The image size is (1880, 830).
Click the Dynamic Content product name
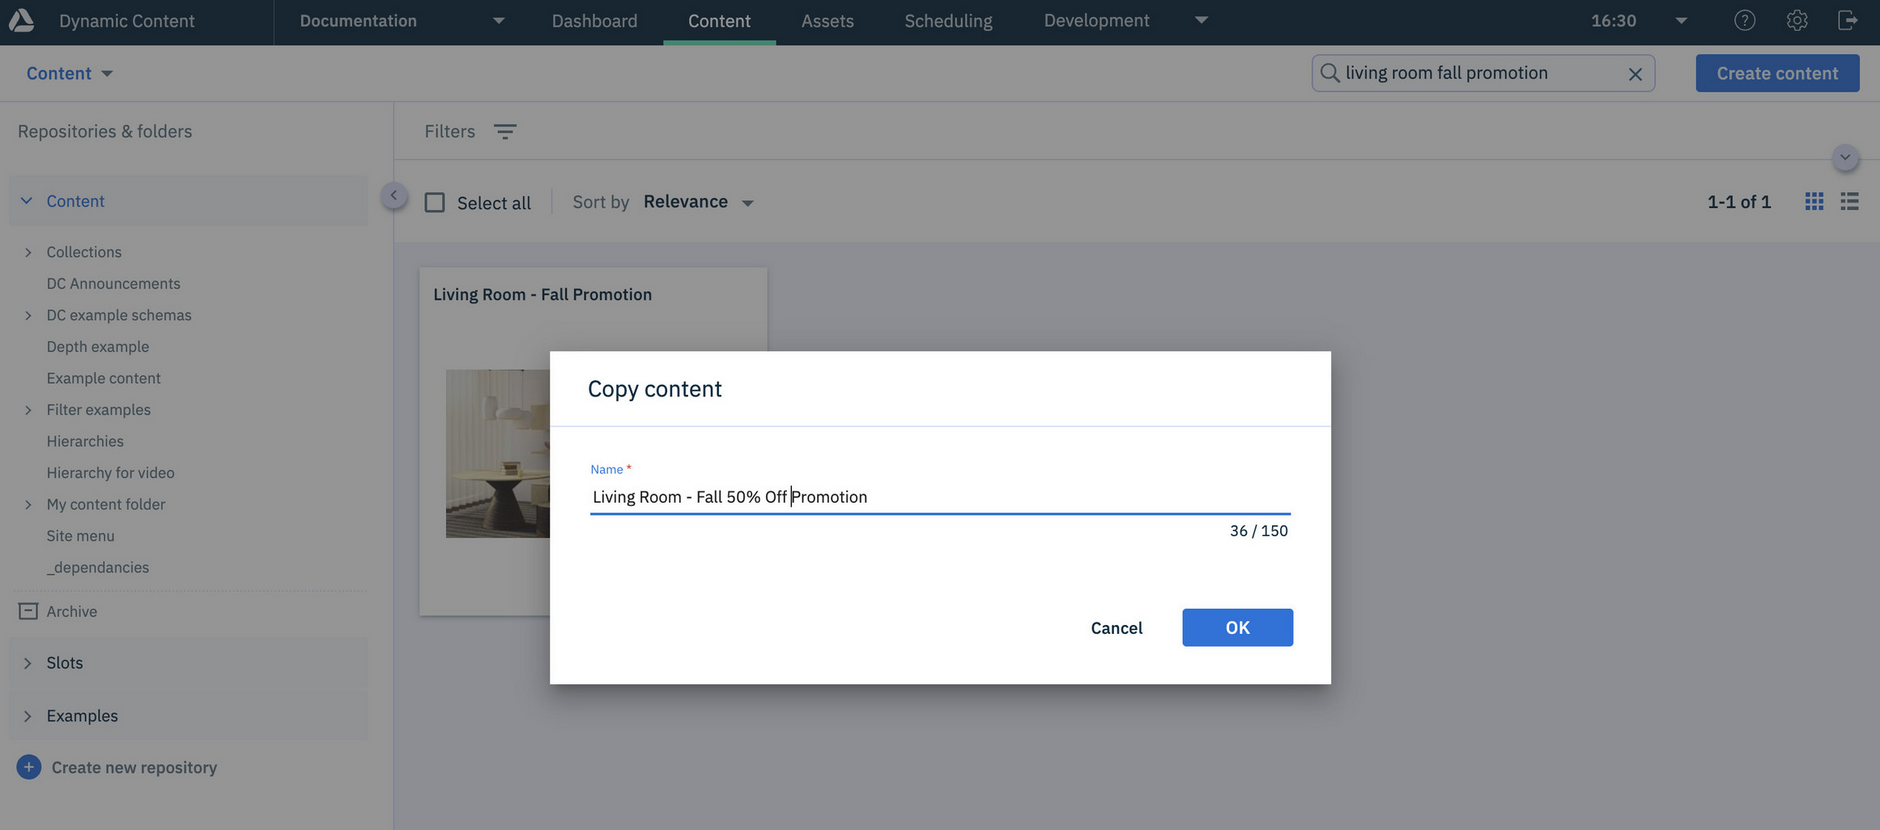126,21
